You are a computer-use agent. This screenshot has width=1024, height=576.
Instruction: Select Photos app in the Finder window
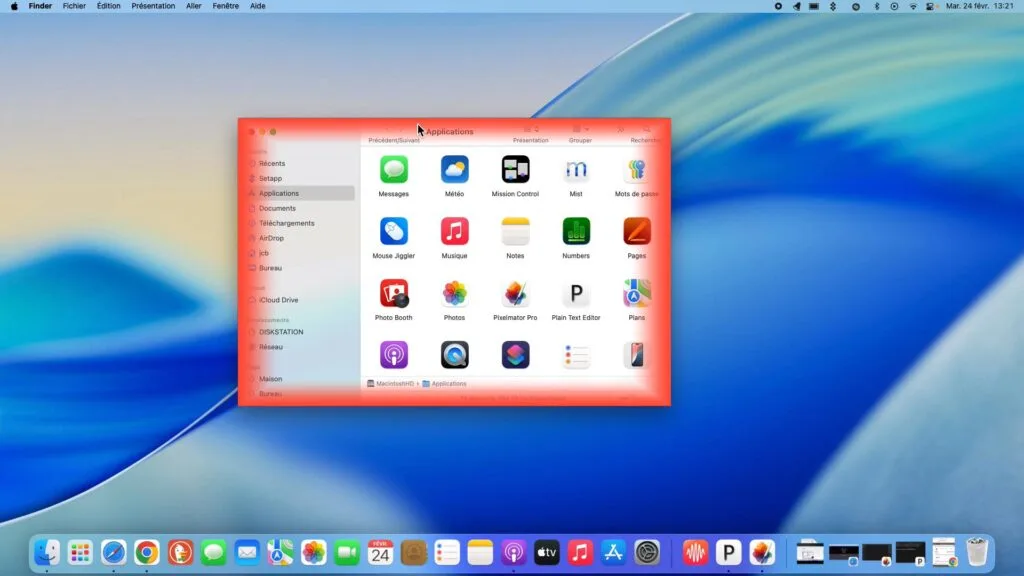pos(455,293)
